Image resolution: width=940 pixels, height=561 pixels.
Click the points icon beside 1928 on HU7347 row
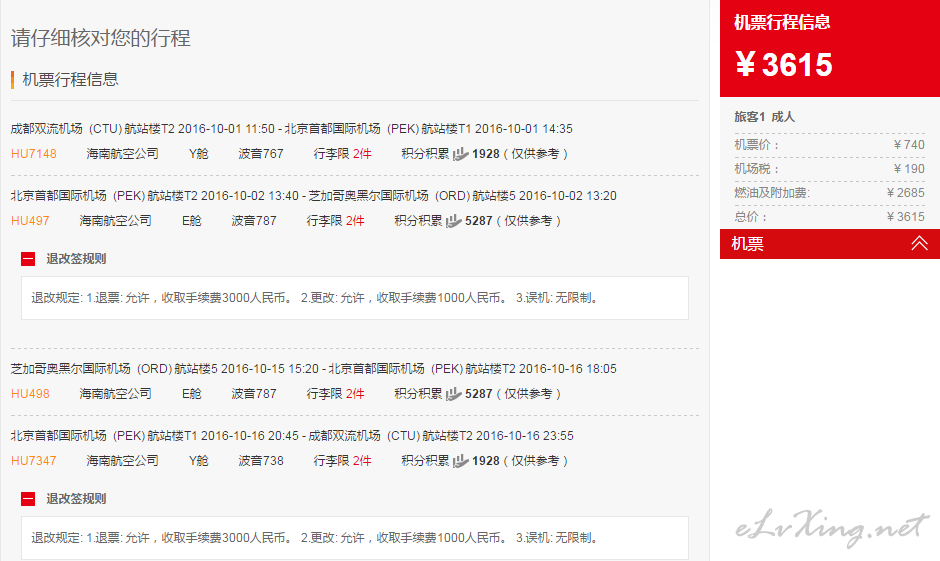pos(460,461)
